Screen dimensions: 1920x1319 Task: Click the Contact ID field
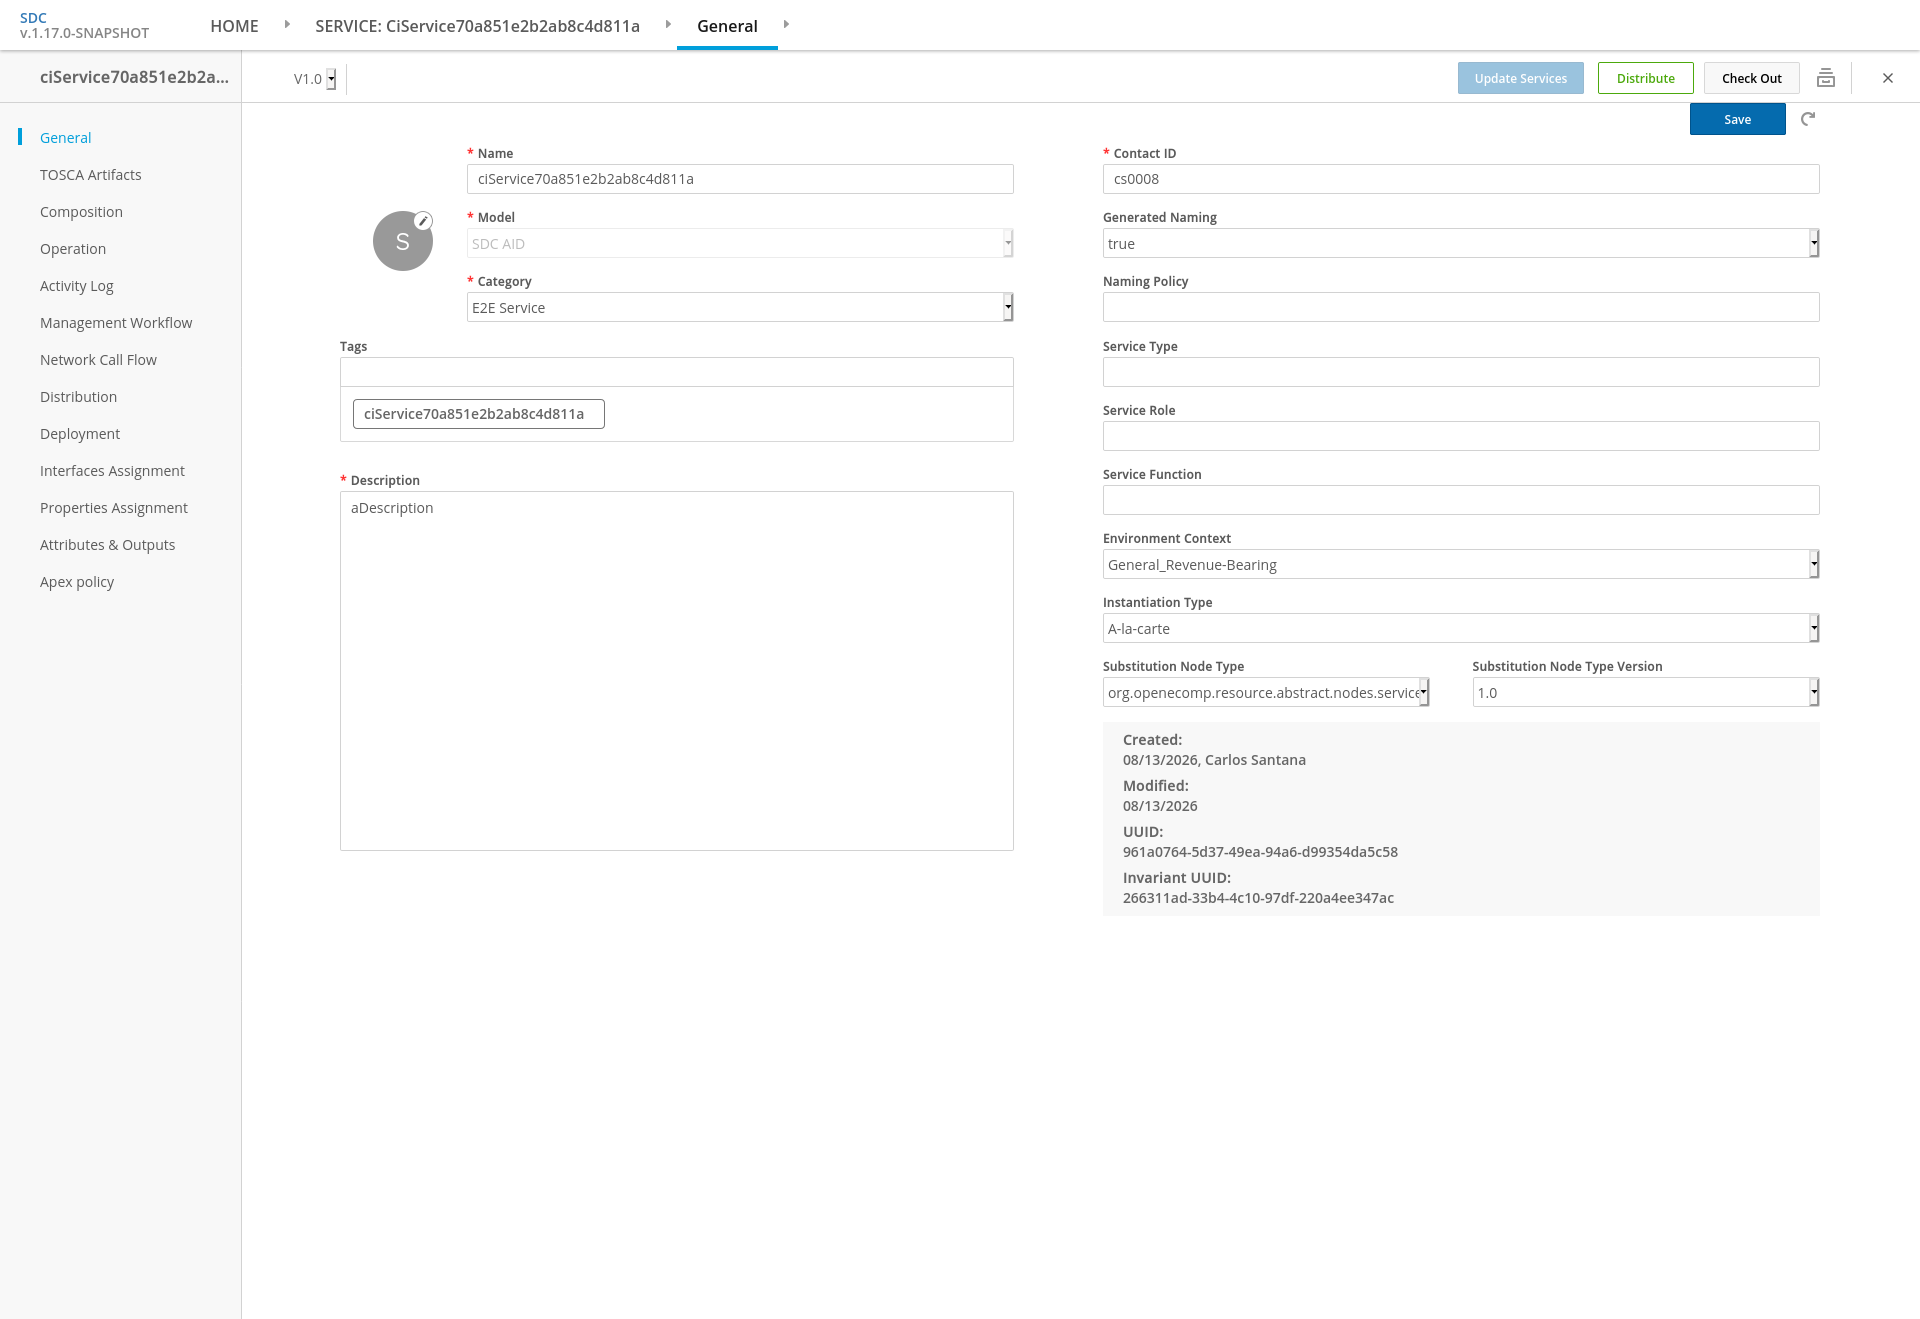click(1460, 179)
